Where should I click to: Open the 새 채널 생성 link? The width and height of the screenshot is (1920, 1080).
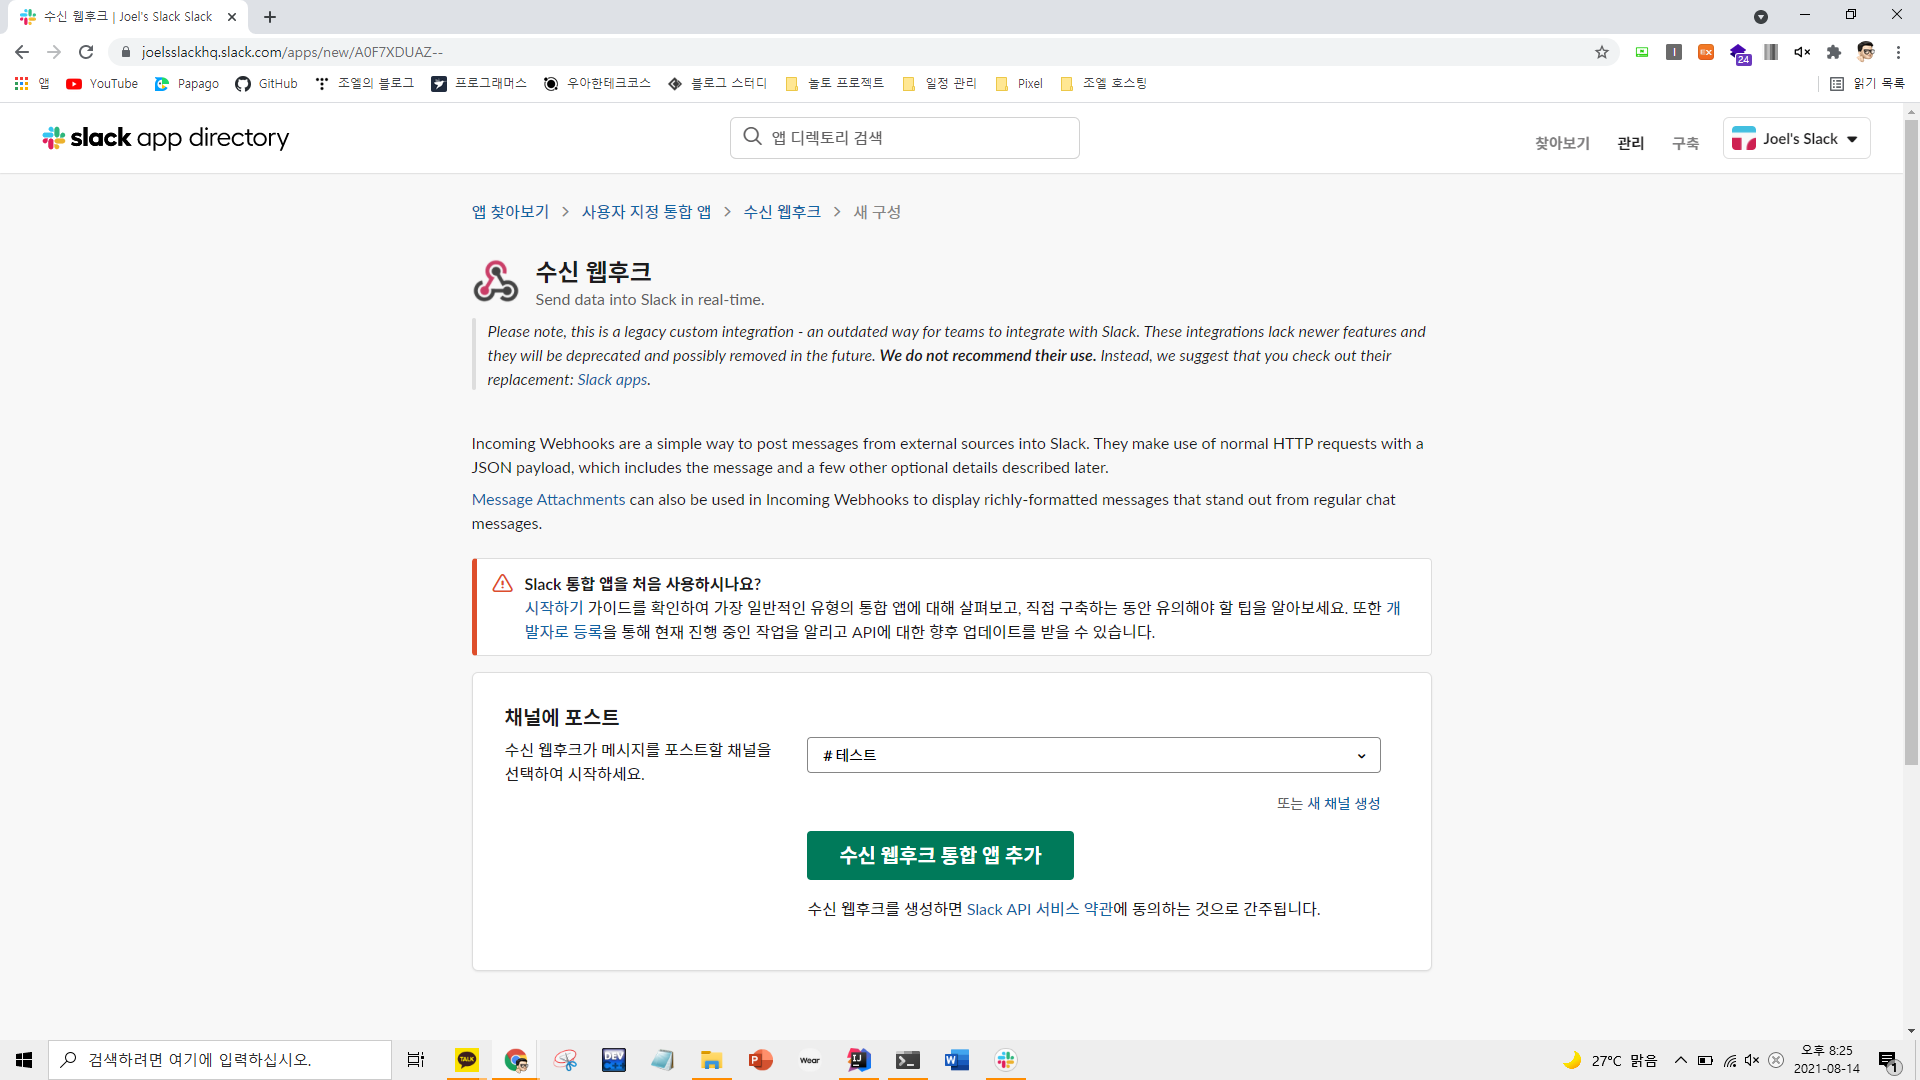click(1343, 803)
